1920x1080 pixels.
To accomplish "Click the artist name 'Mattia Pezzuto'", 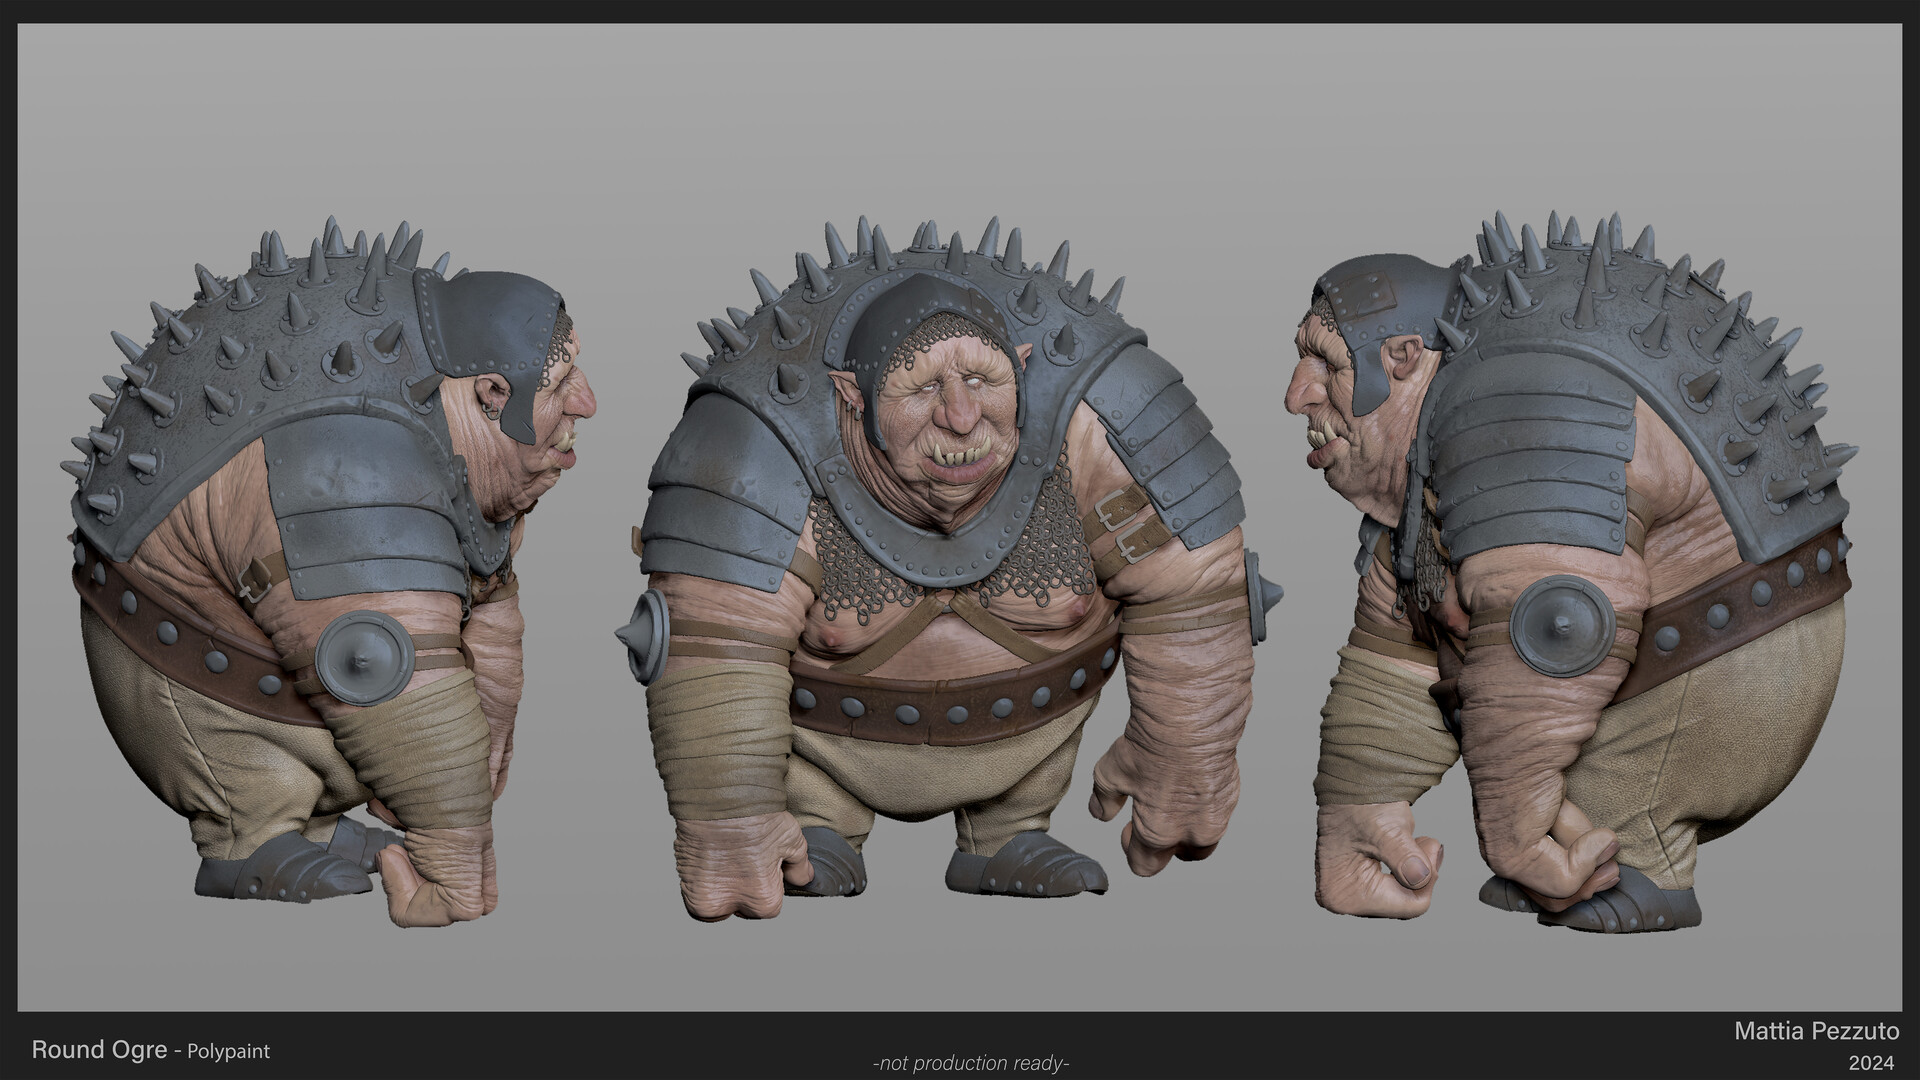I will pyautogui.click(x=1816, y=1033).
